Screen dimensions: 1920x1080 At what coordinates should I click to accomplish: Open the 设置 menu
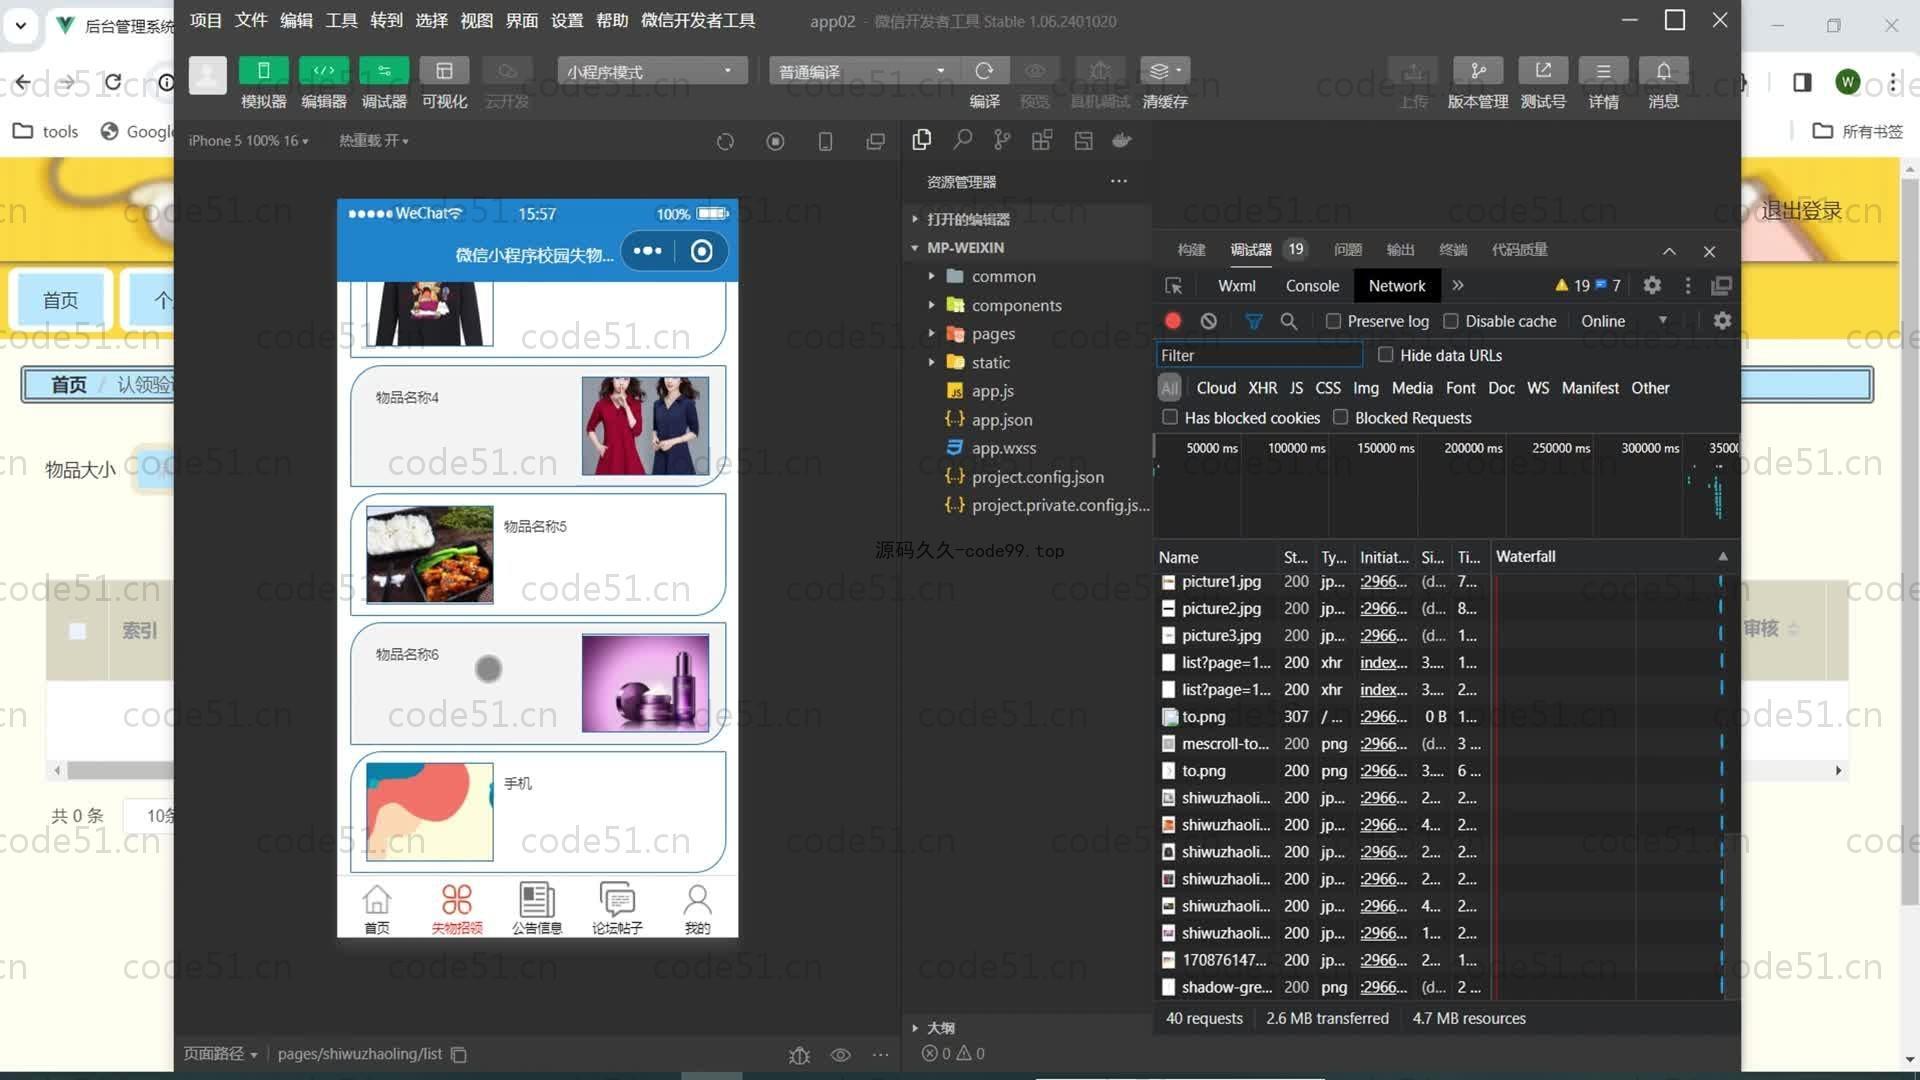coord(566,21)
